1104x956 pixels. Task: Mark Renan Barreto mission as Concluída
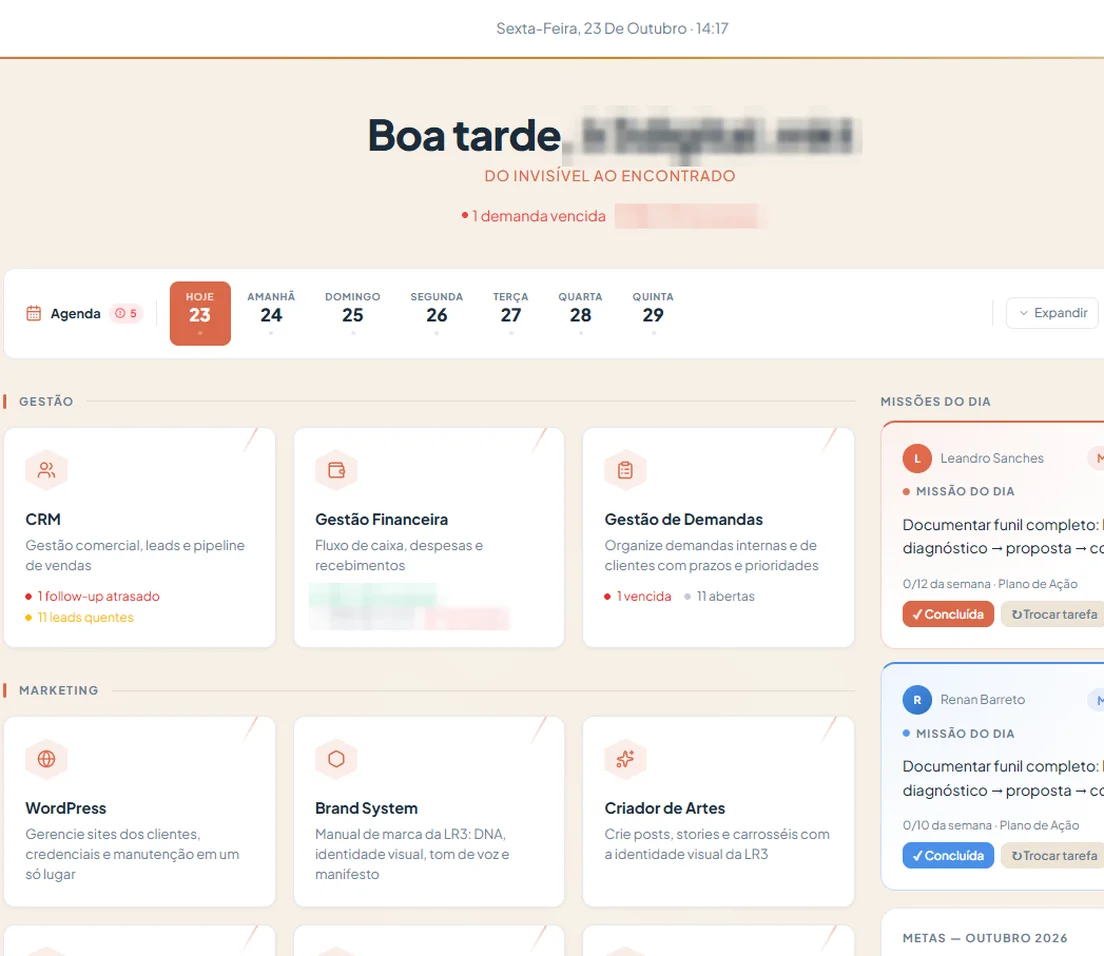pos(948,855)
